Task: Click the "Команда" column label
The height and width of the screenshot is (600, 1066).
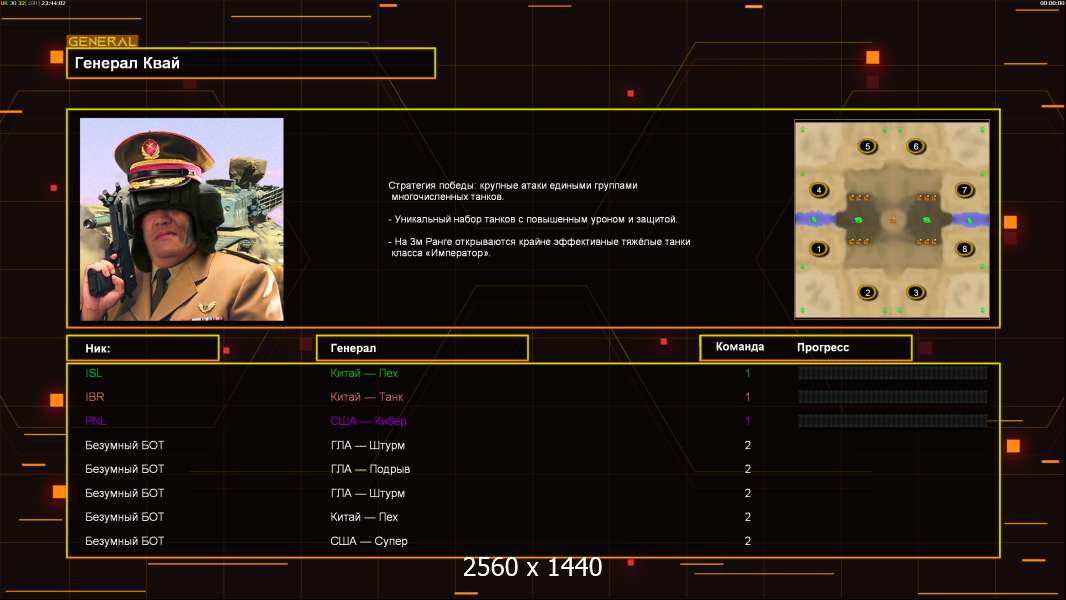Action: (740, 347)
